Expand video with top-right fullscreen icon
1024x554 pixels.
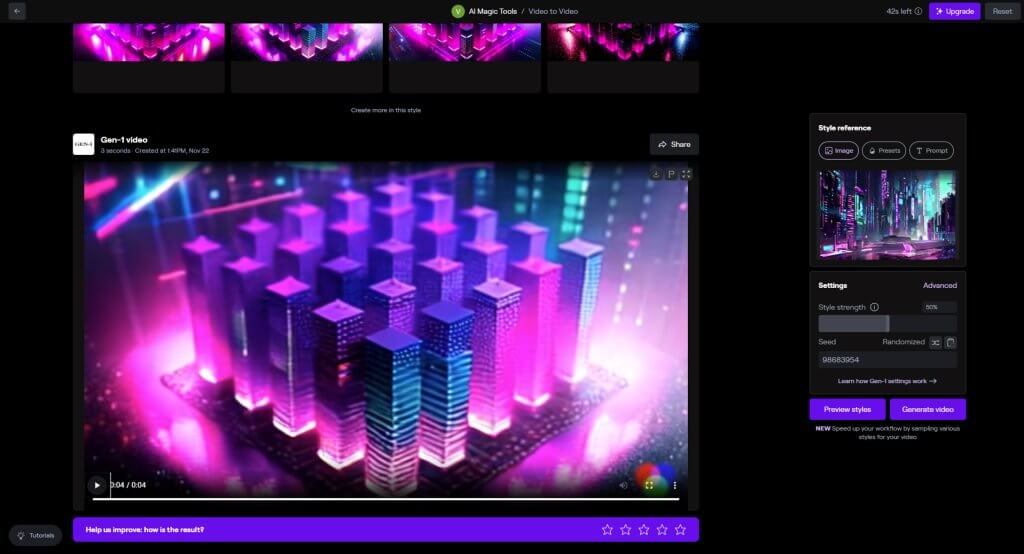click(686, 174)
